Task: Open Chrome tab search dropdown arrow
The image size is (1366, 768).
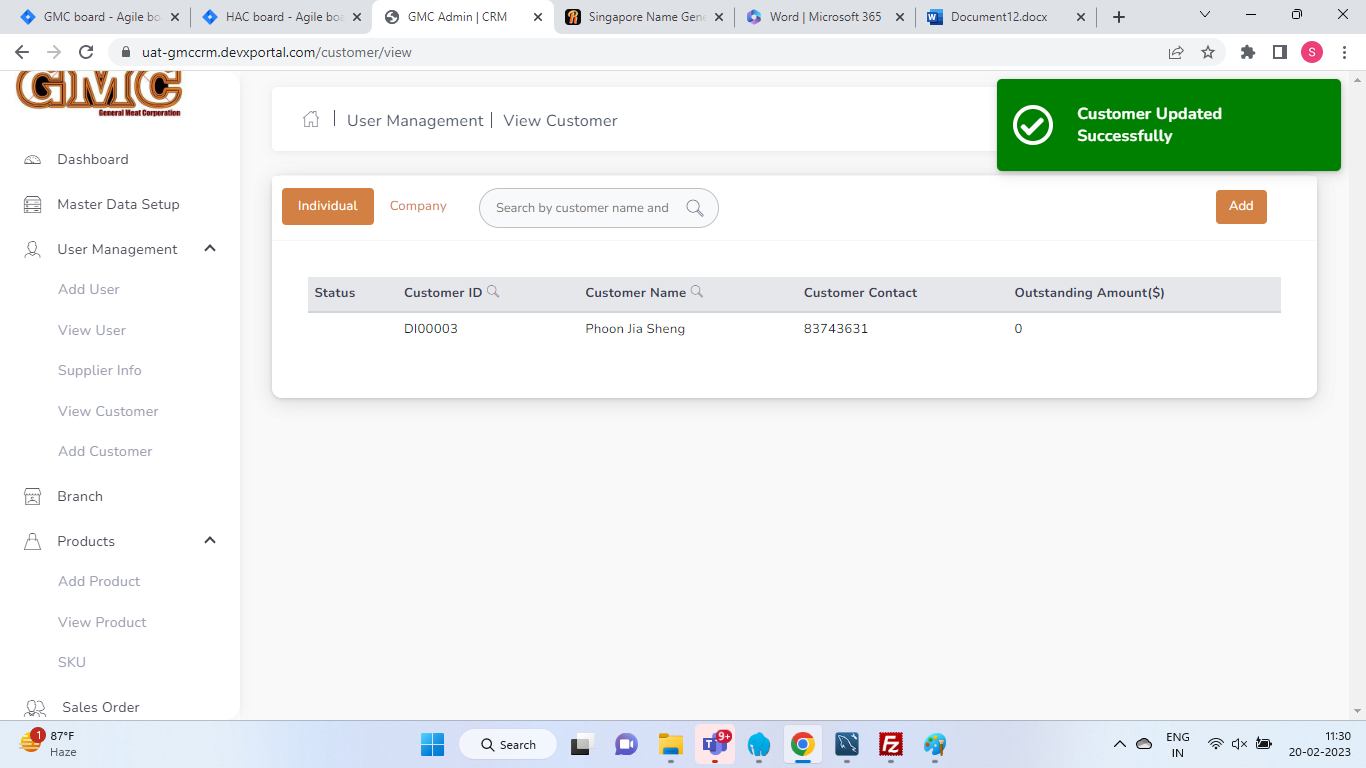Action: point(1204,16)
